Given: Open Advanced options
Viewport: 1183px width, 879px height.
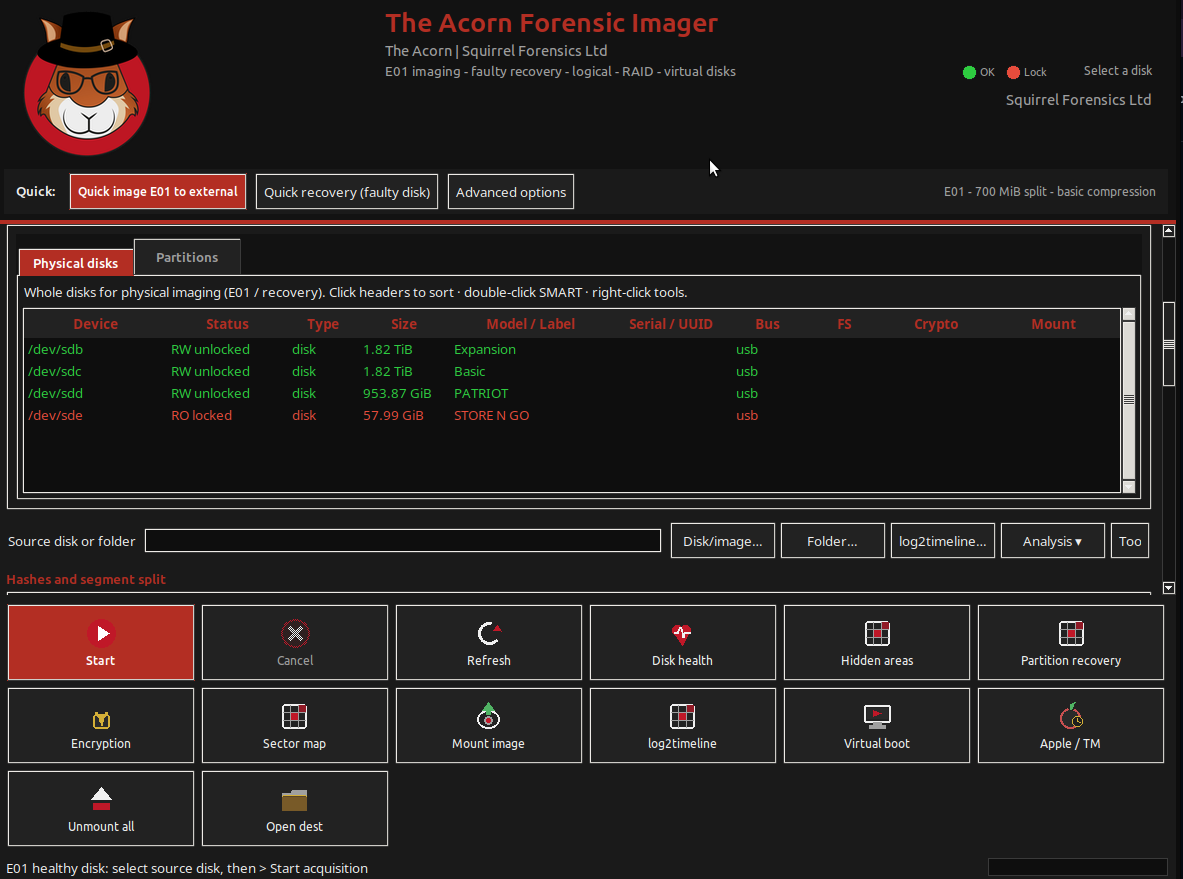Looking at the screenshot, I should (x=511, y=192).
